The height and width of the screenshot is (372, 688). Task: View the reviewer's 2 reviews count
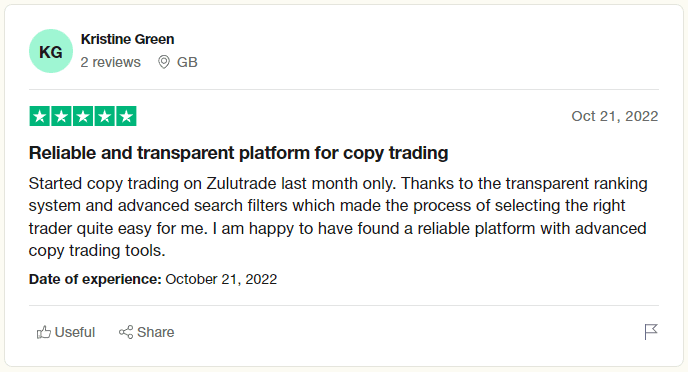[111, 62]
